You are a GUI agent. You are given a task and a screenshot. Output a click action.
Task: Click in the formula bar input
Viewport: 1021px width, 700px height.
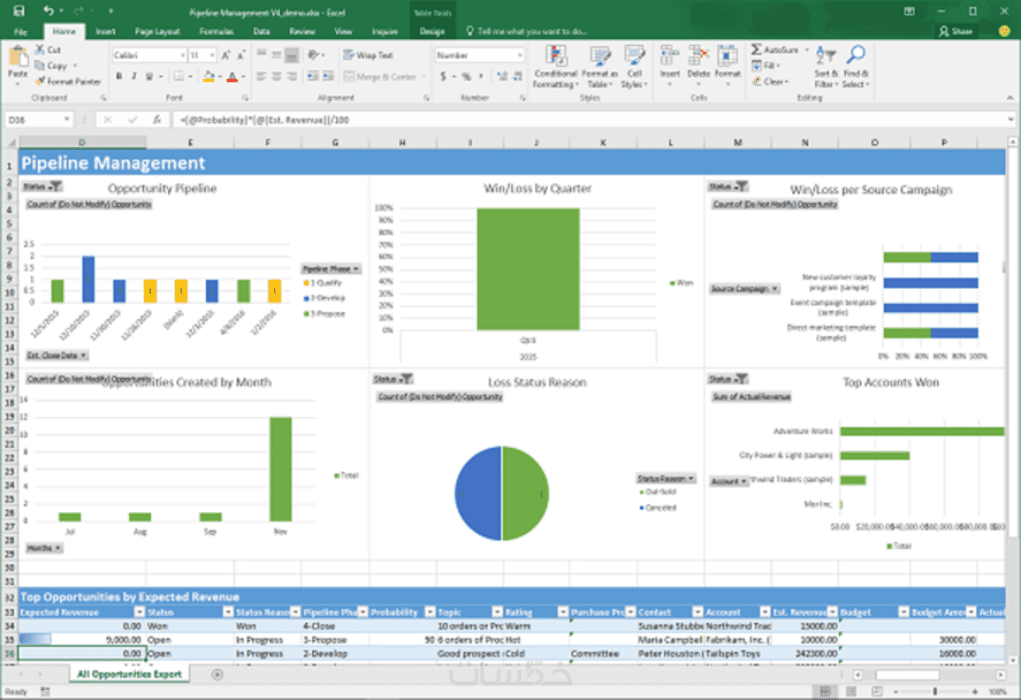tap(589, 120)
